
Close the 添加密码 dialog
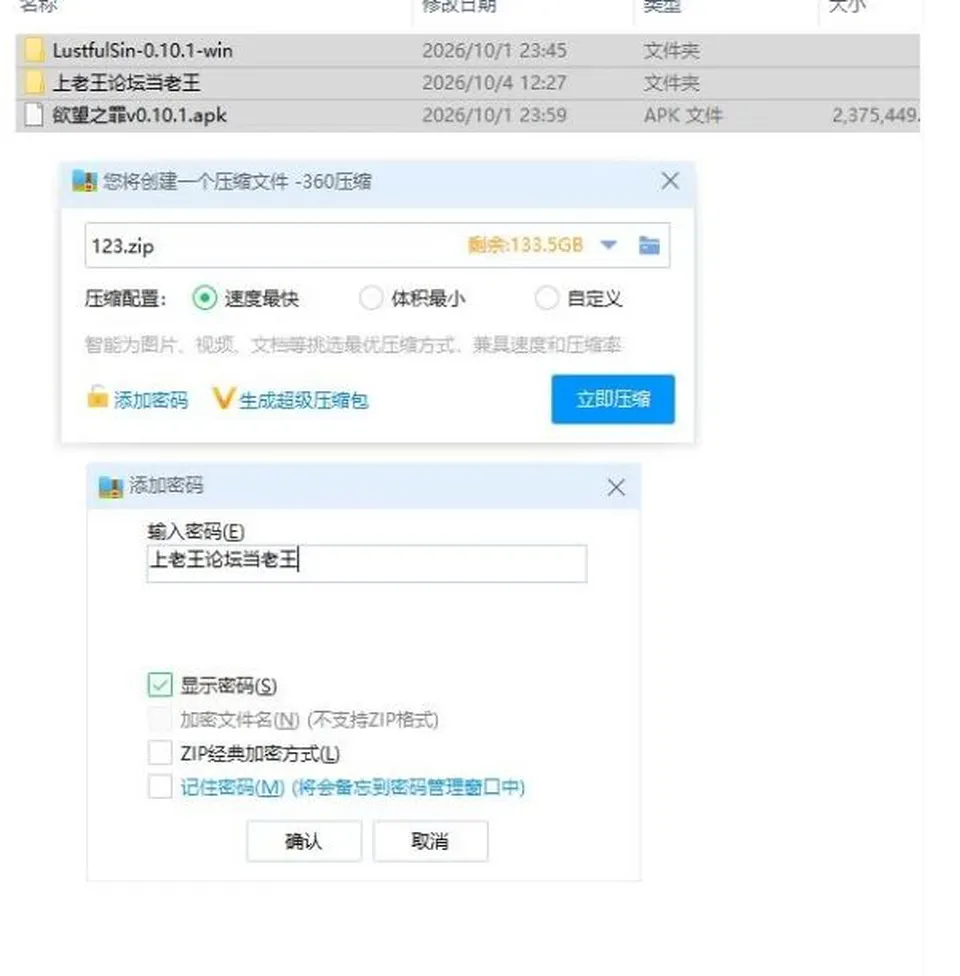click(x=616, y=487)
